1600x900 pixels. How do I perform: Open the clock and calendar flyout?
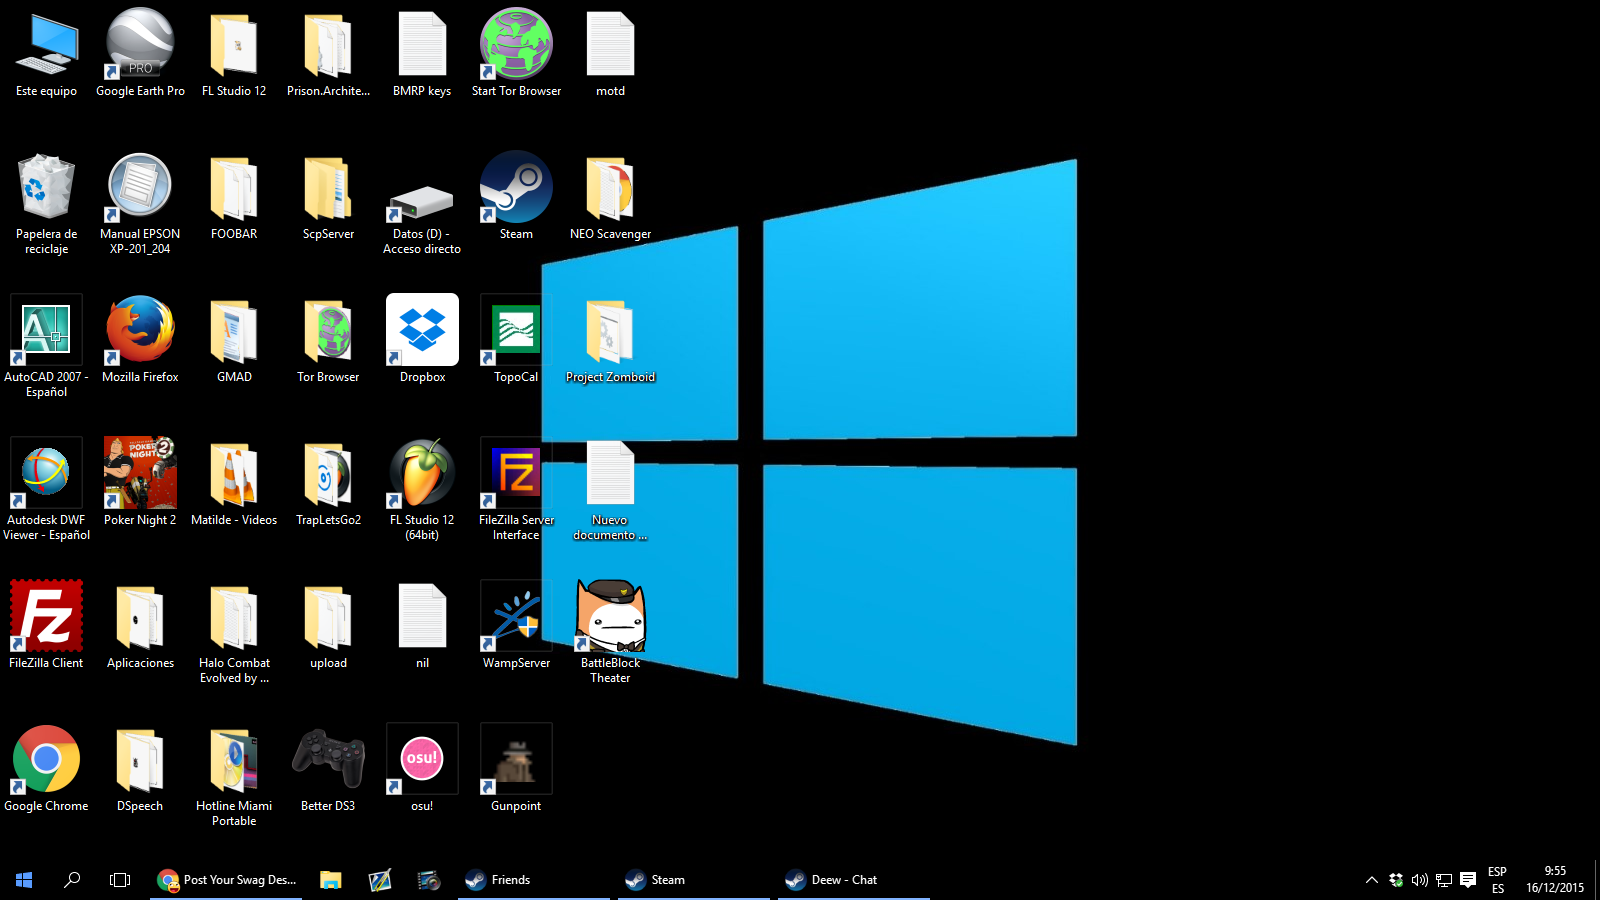click(x=1555, y=880)
